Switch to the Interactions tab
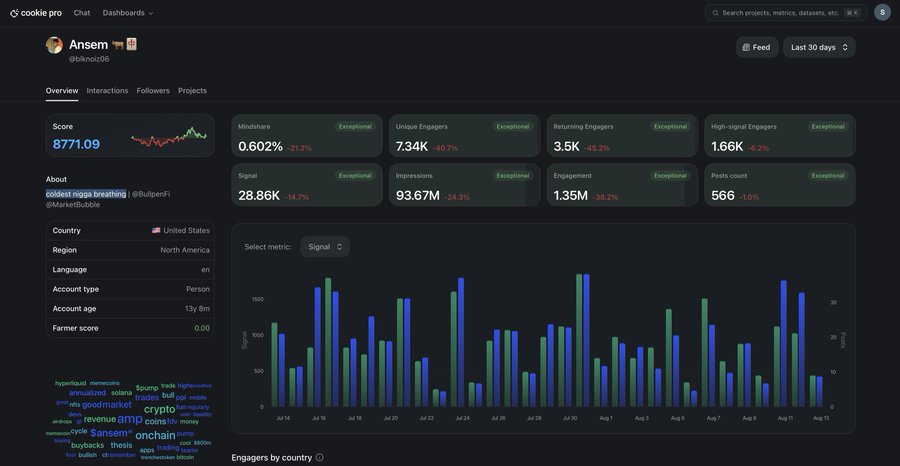The height and width of the screenshot is (466, 900). coord(107,91)
